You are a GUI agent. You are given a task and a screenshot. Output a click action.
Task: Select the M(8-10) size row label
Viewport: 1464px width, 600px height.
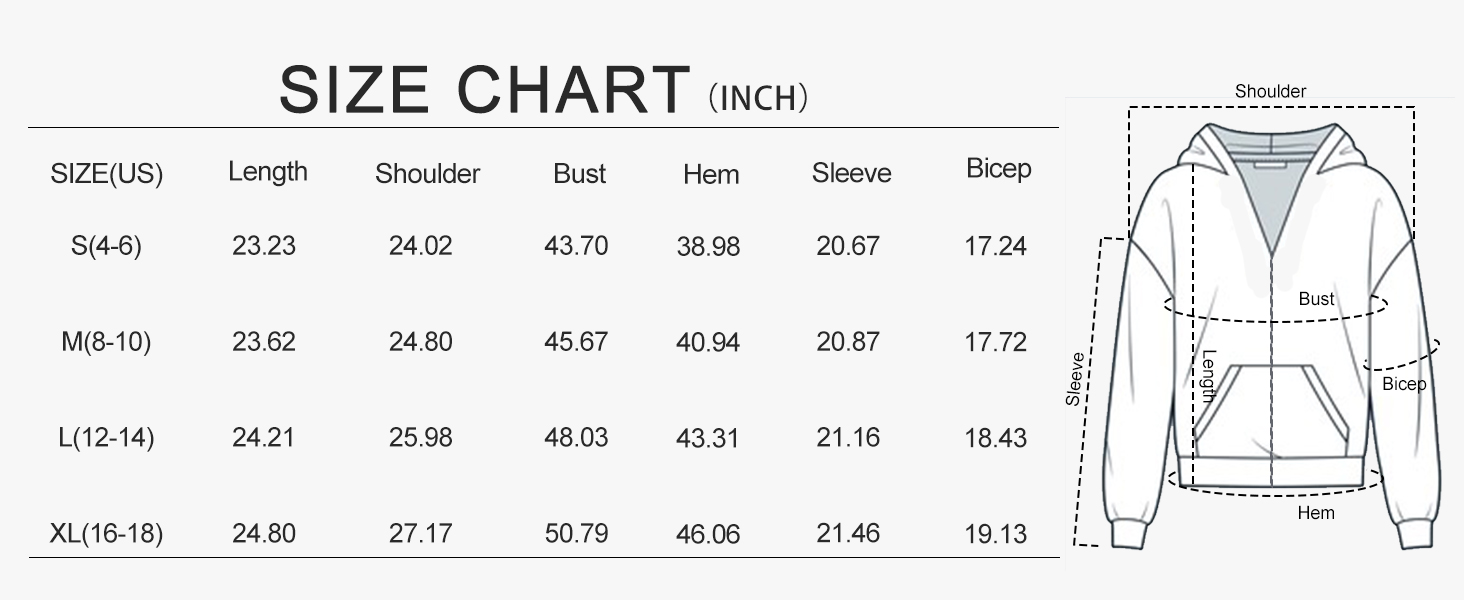[x=106, y=342]
